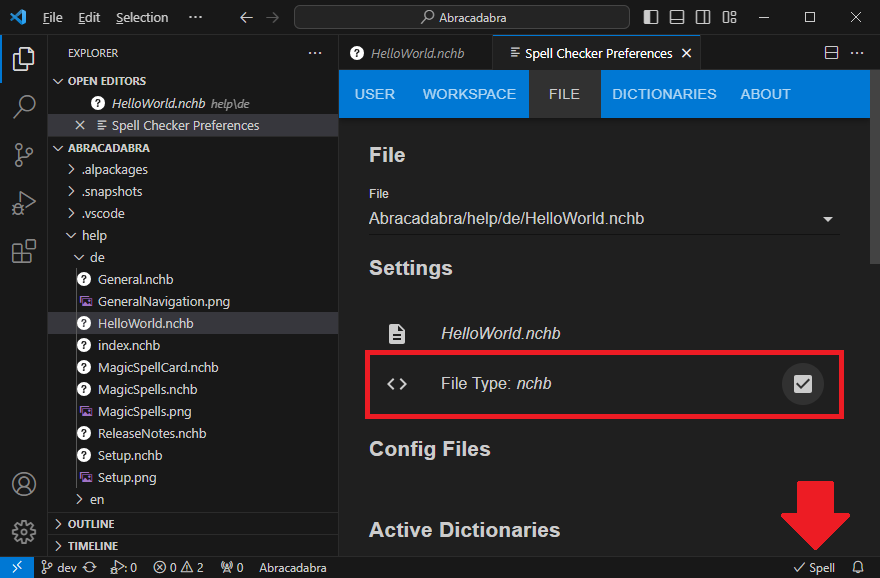Viewport: 880px width, 578px height.
Task: Open the Source Control view
Action: [x=24, y=154]
